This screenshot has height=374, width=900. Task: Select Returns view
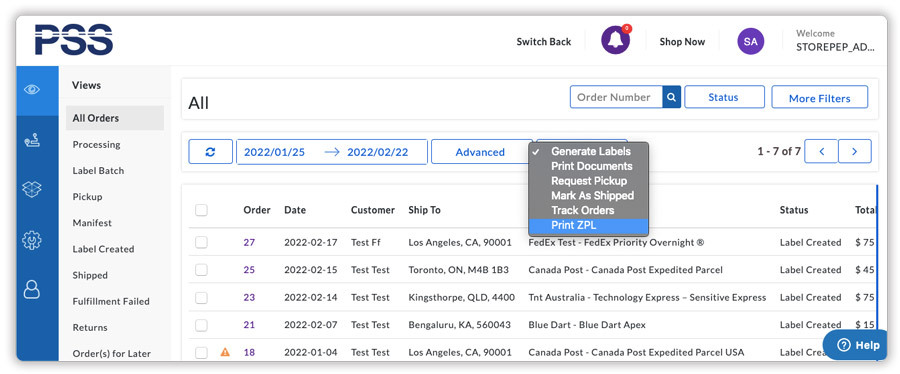pos(90,328)
